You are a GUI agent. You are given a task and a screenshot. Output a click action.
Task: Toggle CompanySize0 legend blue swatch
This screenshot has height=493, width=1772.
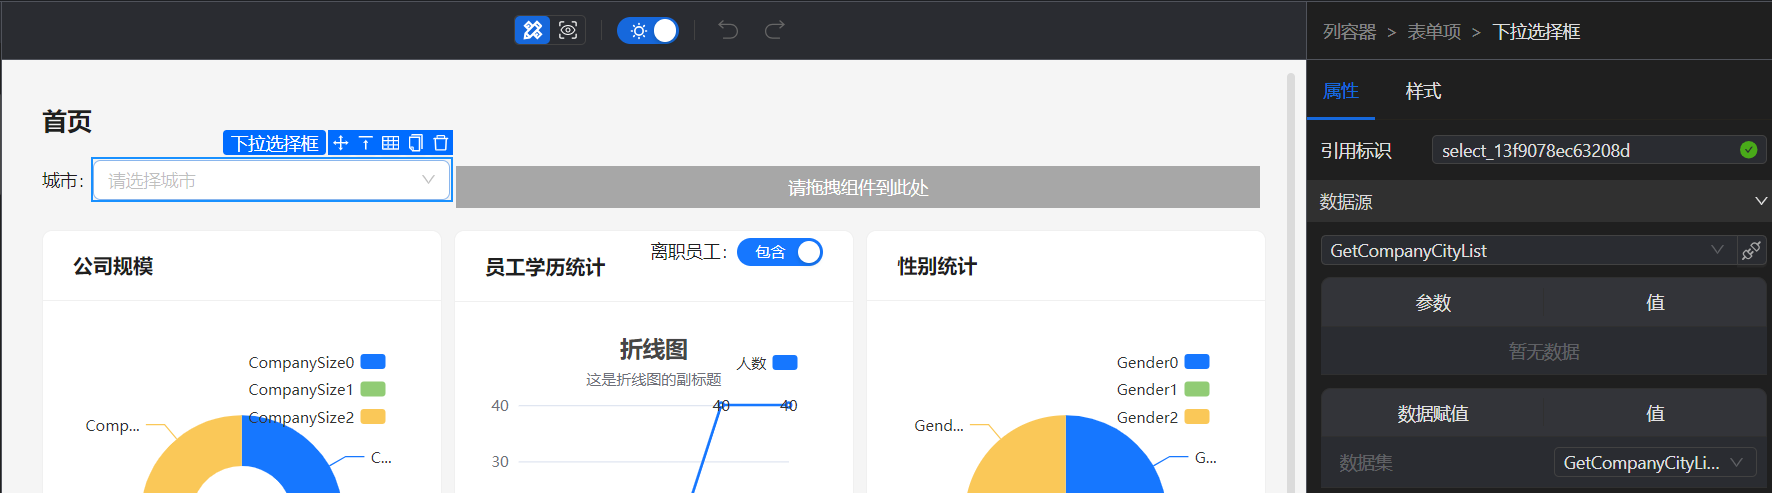click(x=373, y=362)
